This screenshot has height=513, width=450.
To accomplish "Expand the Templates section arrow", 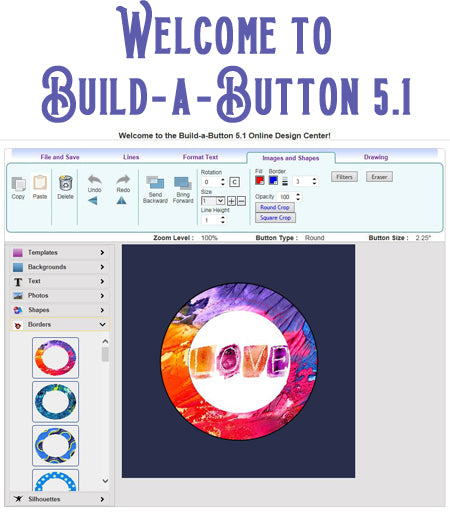I will click(x=102, y=253).
